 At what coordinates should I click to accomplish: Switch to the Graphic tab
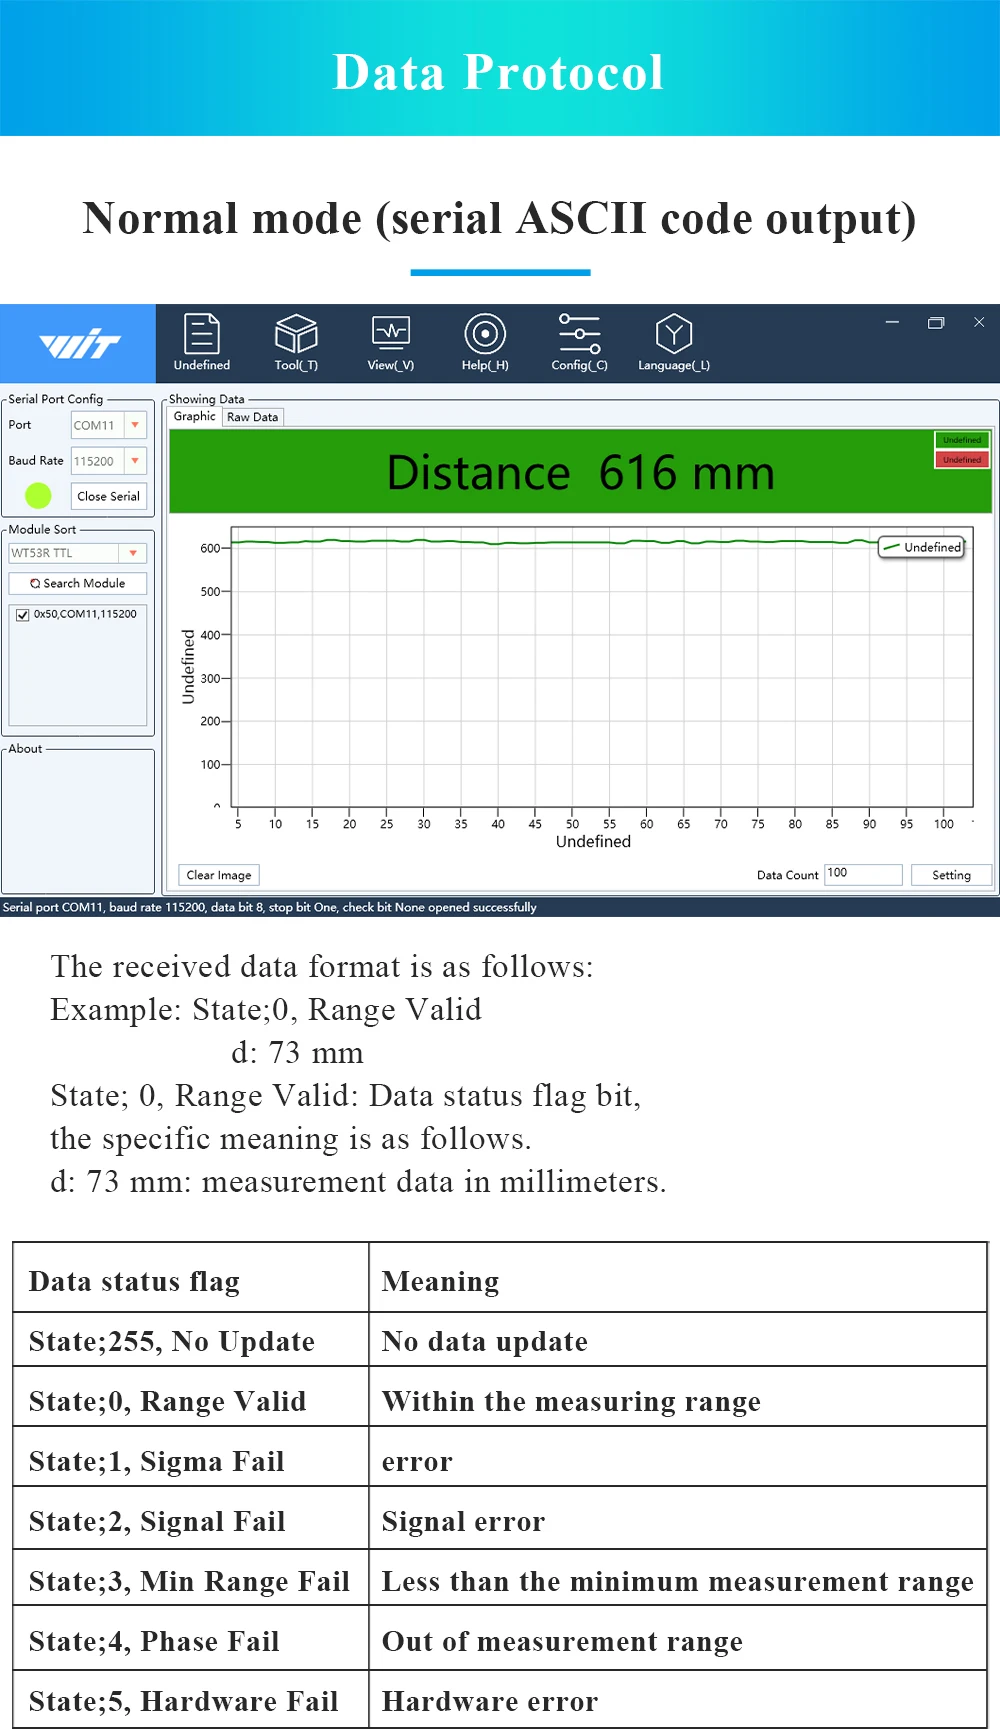pyautogui.click(x=194, y=417)
